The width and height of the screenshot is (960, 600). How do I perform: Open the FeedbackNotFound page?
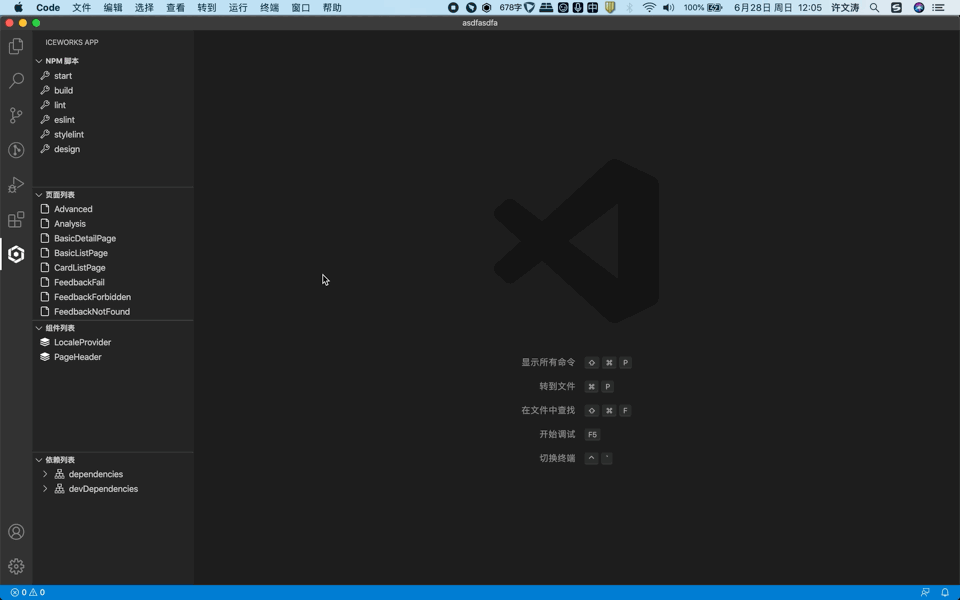[113, 312]
